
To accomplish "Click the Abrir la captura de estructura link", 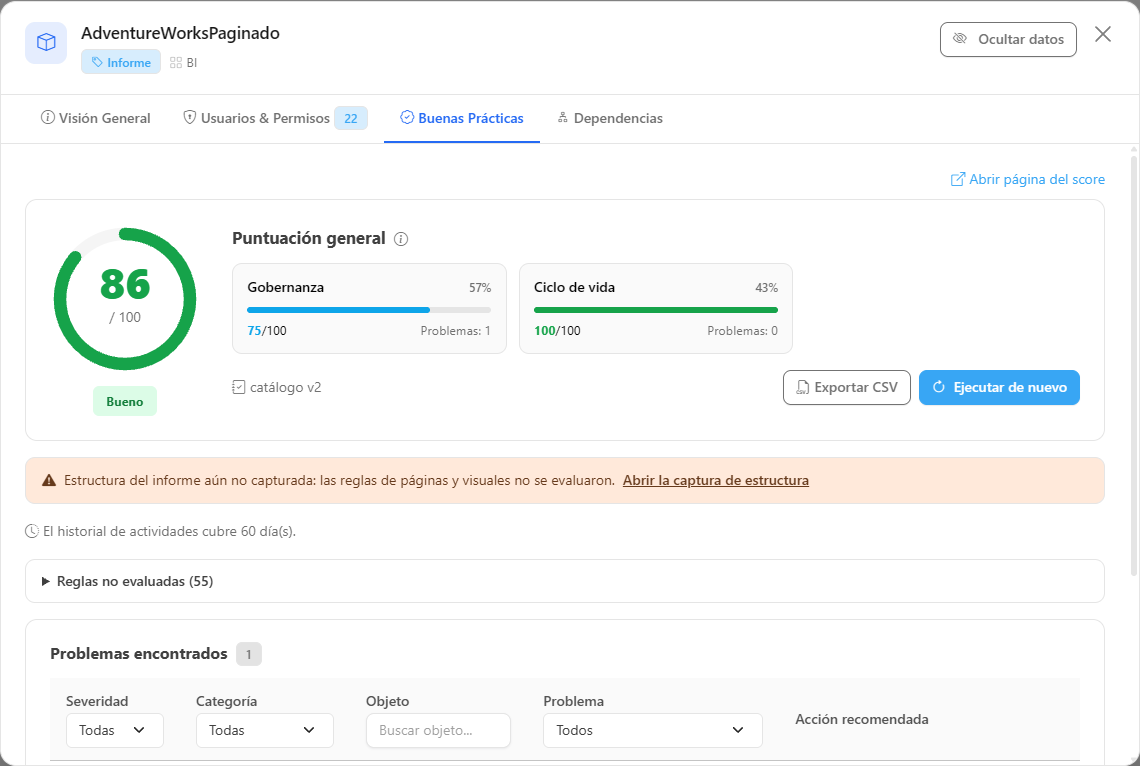I will coord(715,480).
